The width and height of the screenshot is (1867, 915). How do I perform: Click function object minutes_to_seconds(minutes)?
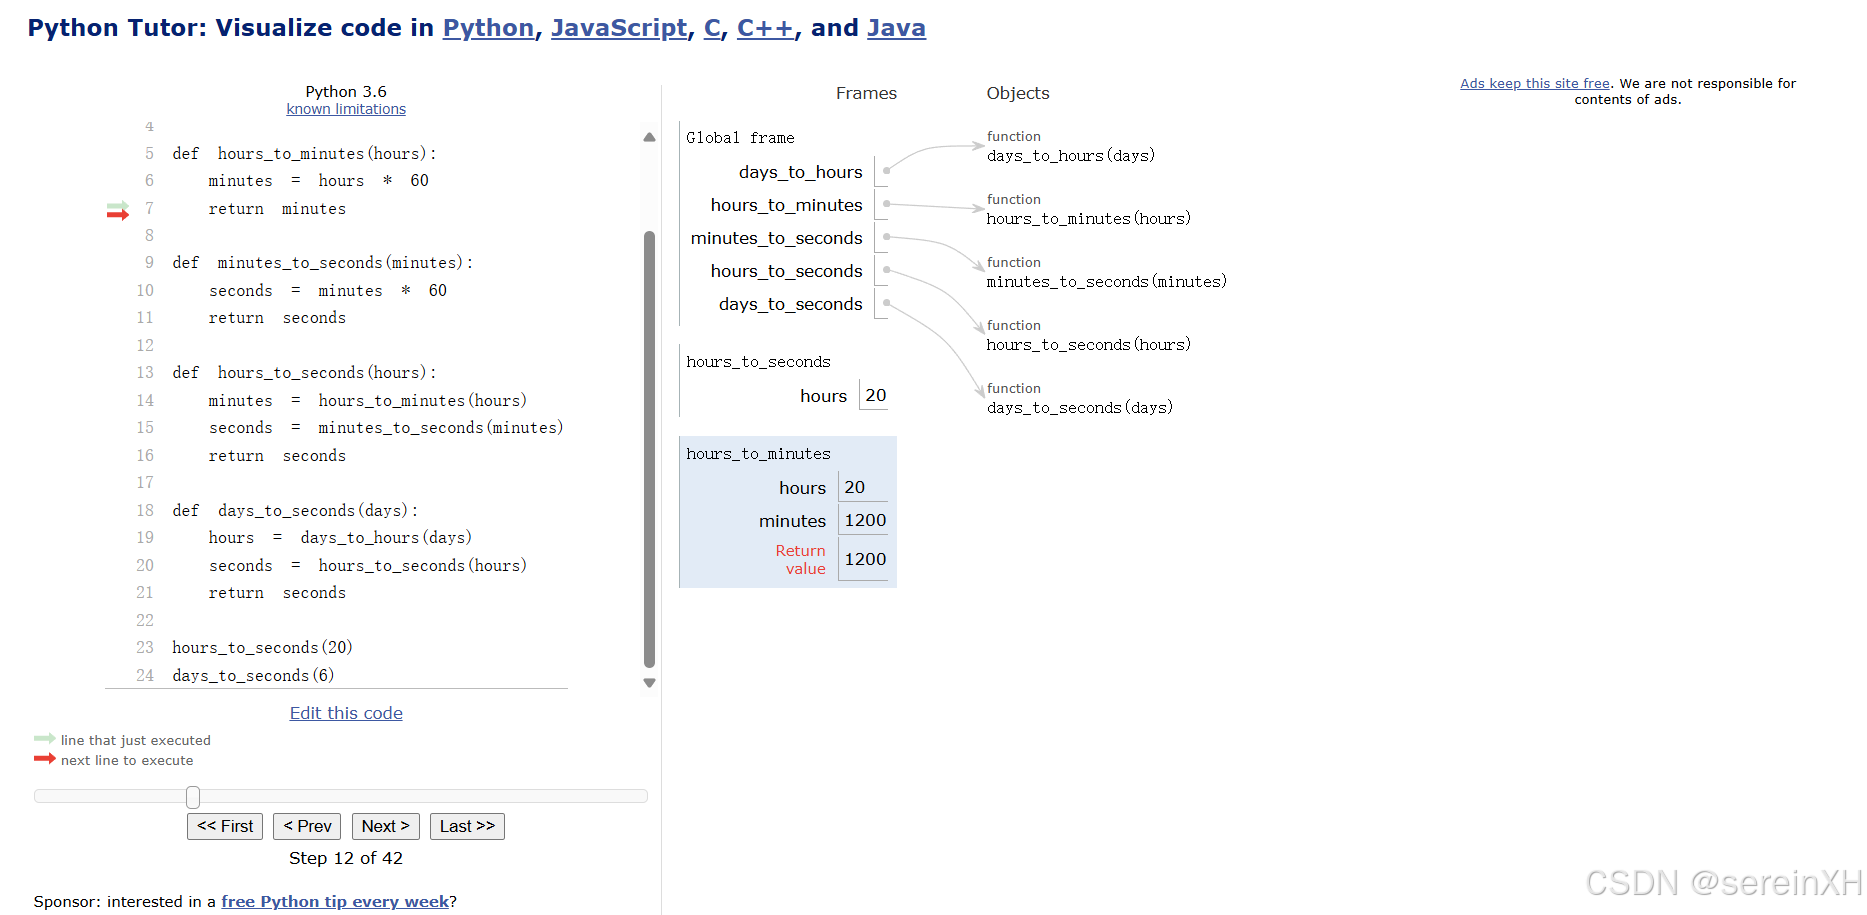1107,282
